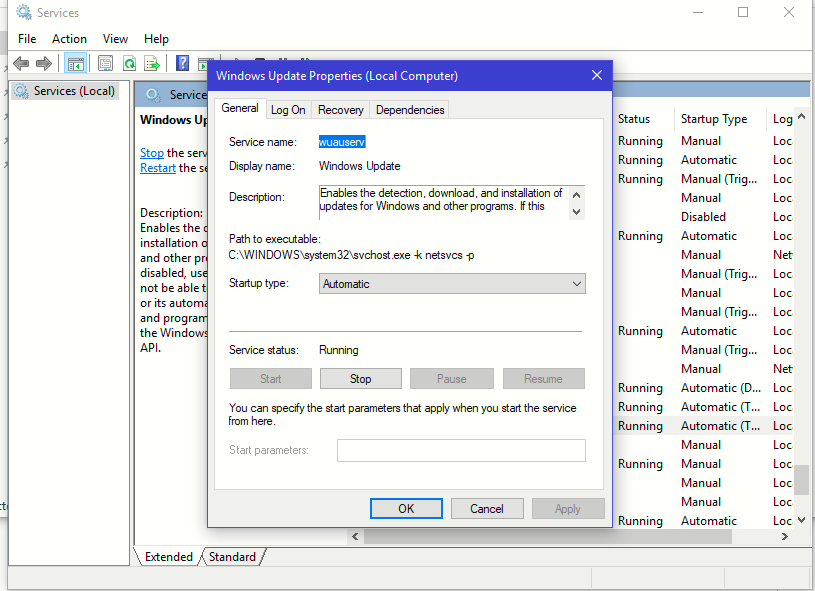Click the Export List toolbar icon
815x591 pixels.
coord(152,63)
